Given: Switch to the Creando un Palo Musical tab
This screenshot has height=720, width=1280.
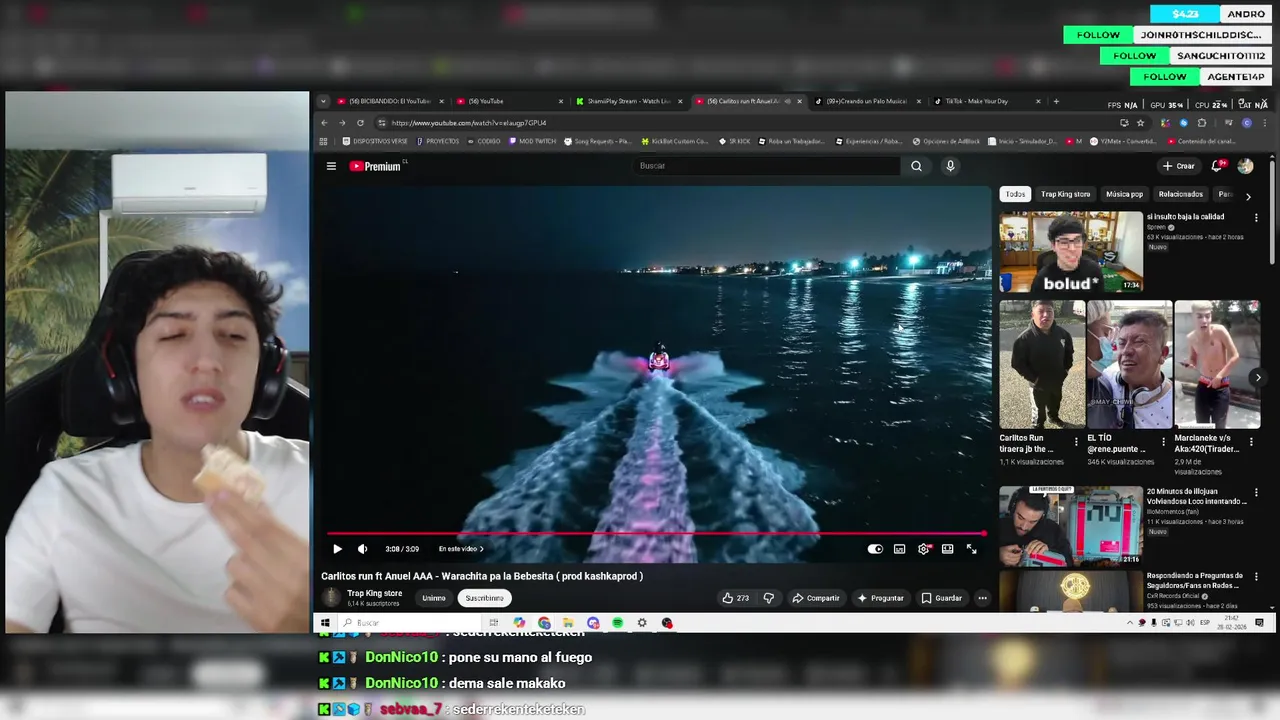Looking at the screenshot, I should (866, 101).
